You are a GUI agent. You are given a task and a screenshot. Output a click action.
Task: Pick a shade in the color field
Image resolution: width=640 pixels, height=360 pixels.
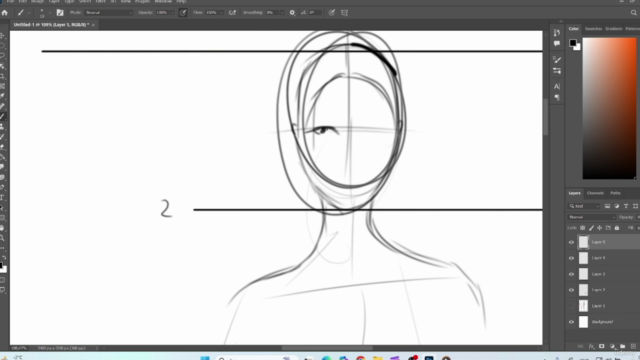click(x=609, y=108)
